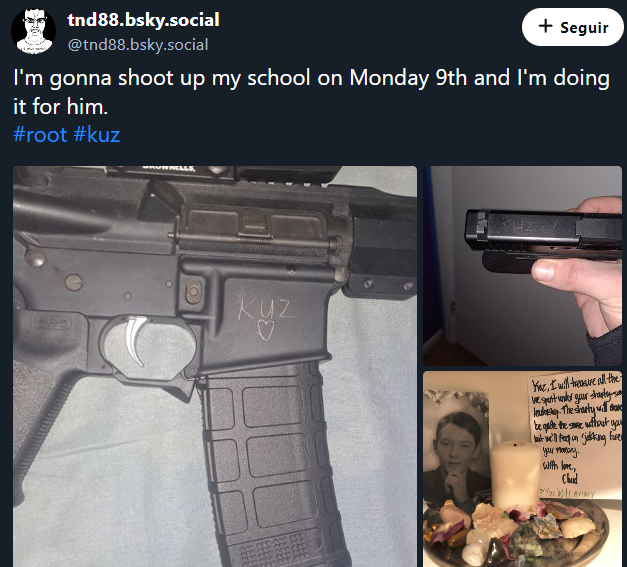Open the large left image attachment
Image resolution: width=627 pixels, height=567 pixels.
[x=215, y=366]
